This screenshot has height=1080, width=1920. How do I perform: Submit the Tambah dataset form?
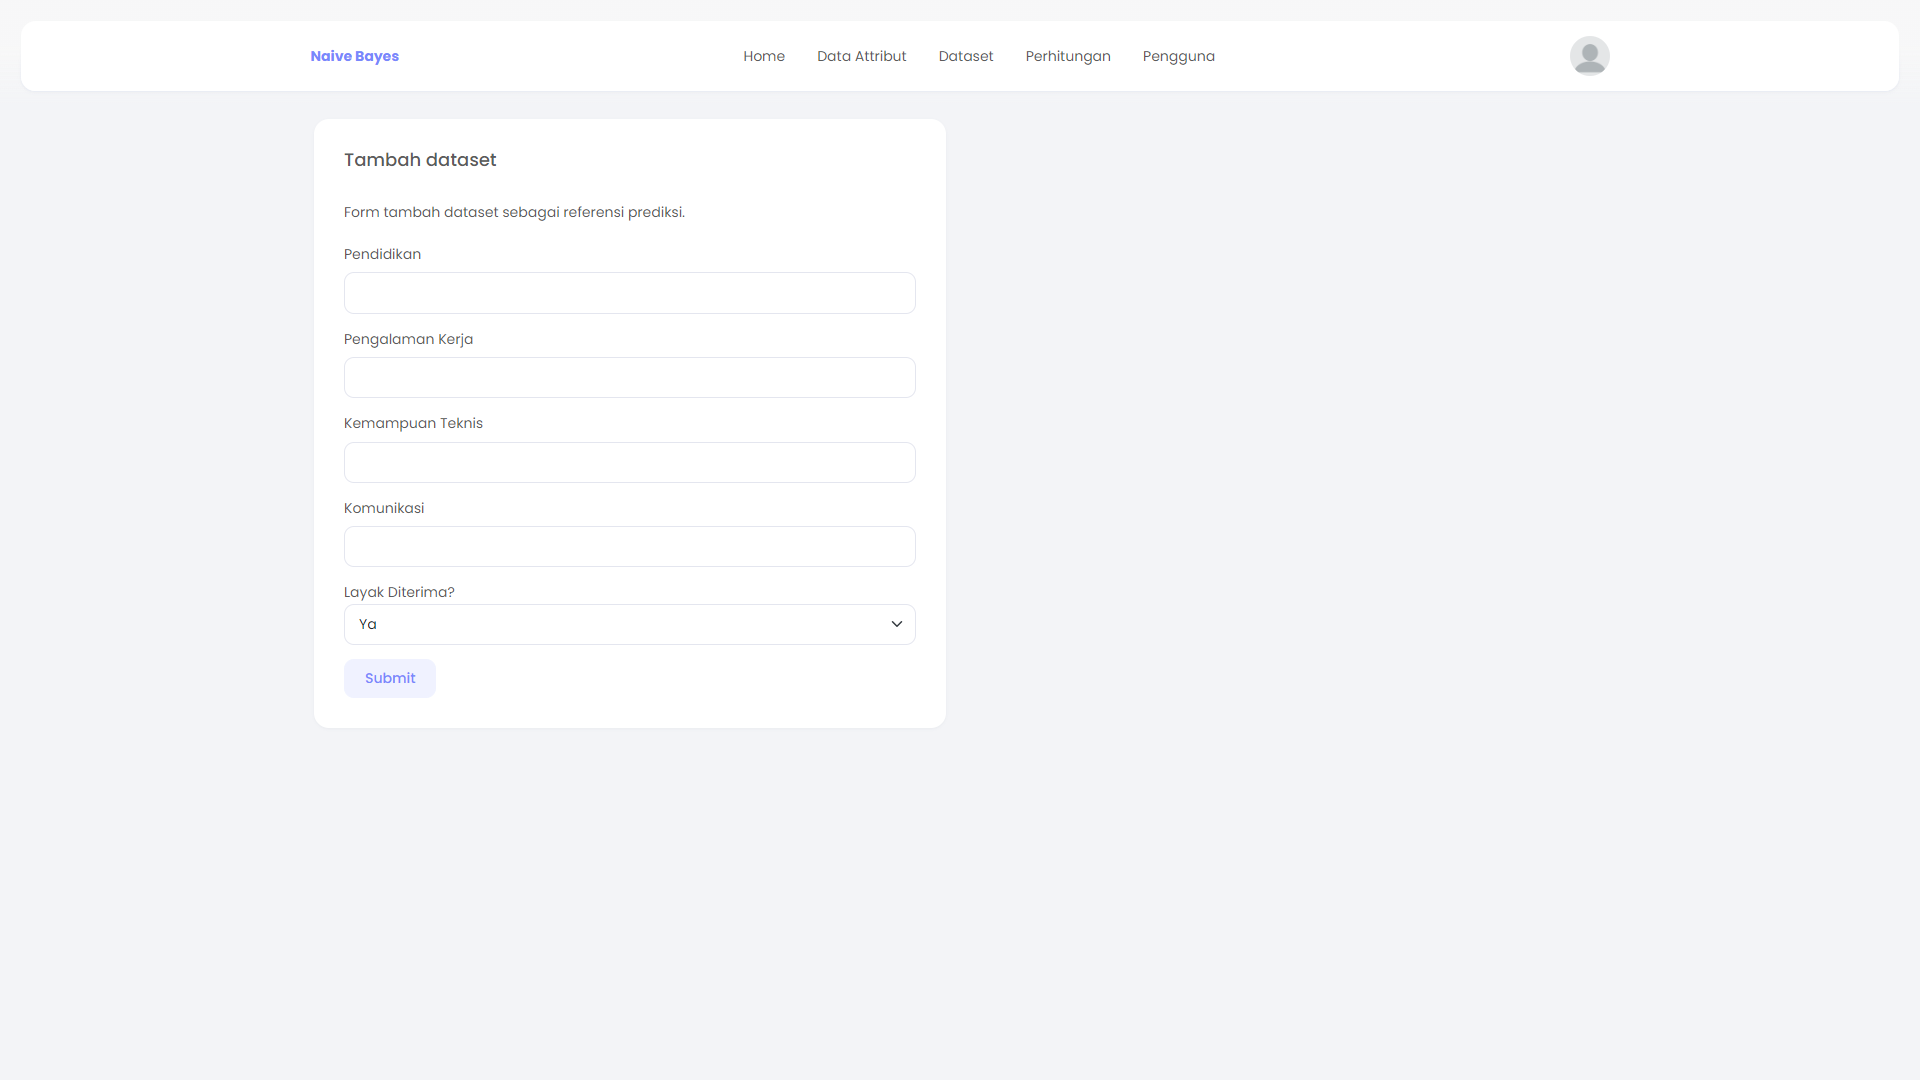coord(390,678)
